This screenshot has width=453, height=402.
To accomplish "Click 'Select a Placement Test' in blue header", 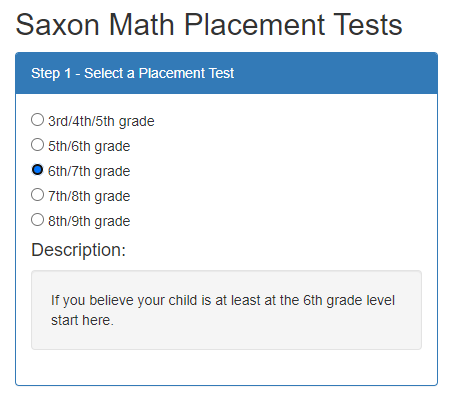I will point(159,73).
